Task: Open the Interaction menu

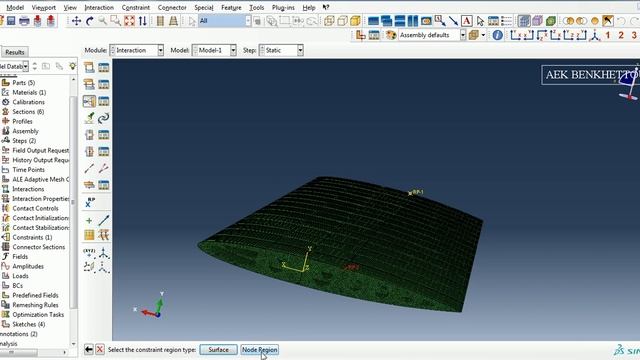Action: tap(99, 7)
